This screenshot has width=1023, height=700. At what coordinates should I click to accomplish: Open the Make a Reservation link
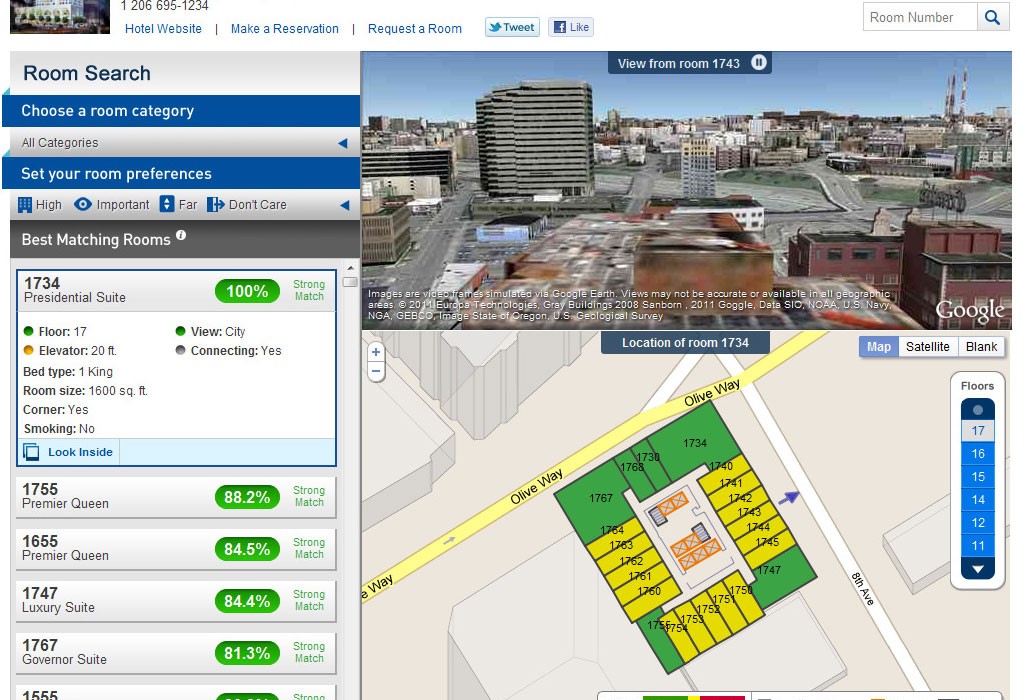click(284, 29)
